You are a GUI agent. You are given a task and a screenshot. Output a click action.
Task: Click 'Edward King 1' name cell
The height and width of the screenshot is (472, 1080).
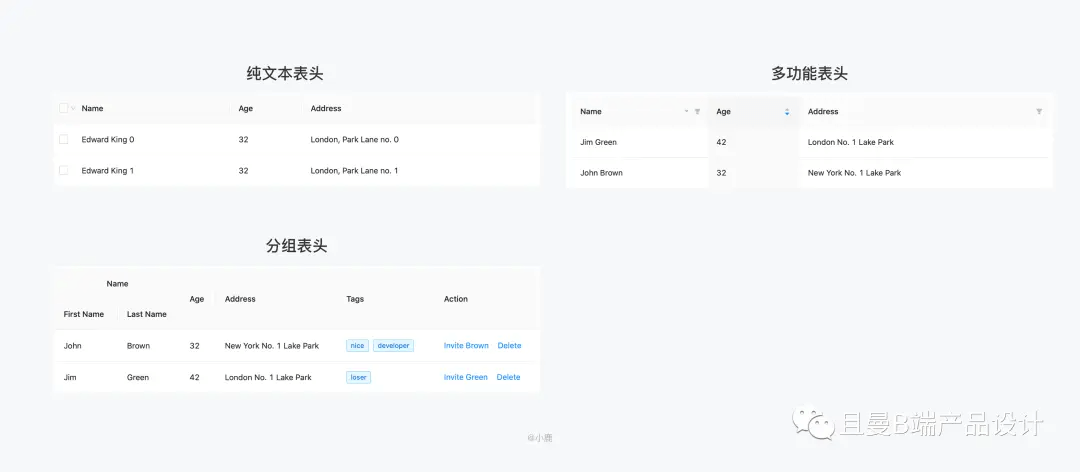click(x=107, y=170)
